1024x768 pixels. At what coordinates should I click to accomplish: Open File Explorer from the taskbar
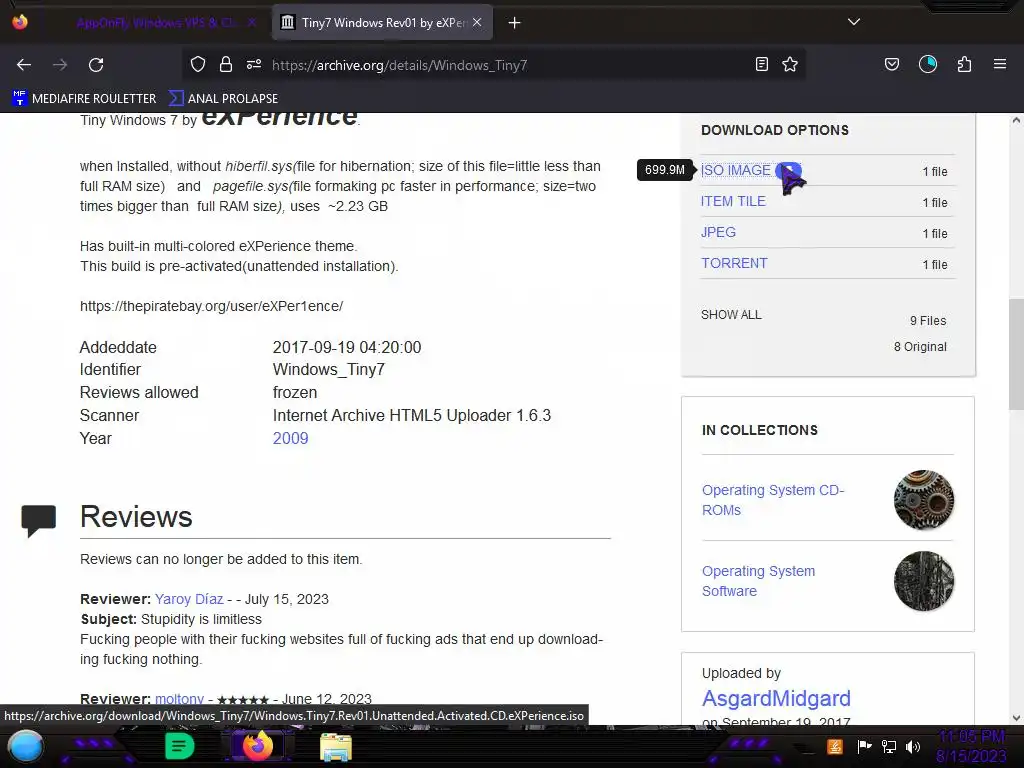[336, 746]
